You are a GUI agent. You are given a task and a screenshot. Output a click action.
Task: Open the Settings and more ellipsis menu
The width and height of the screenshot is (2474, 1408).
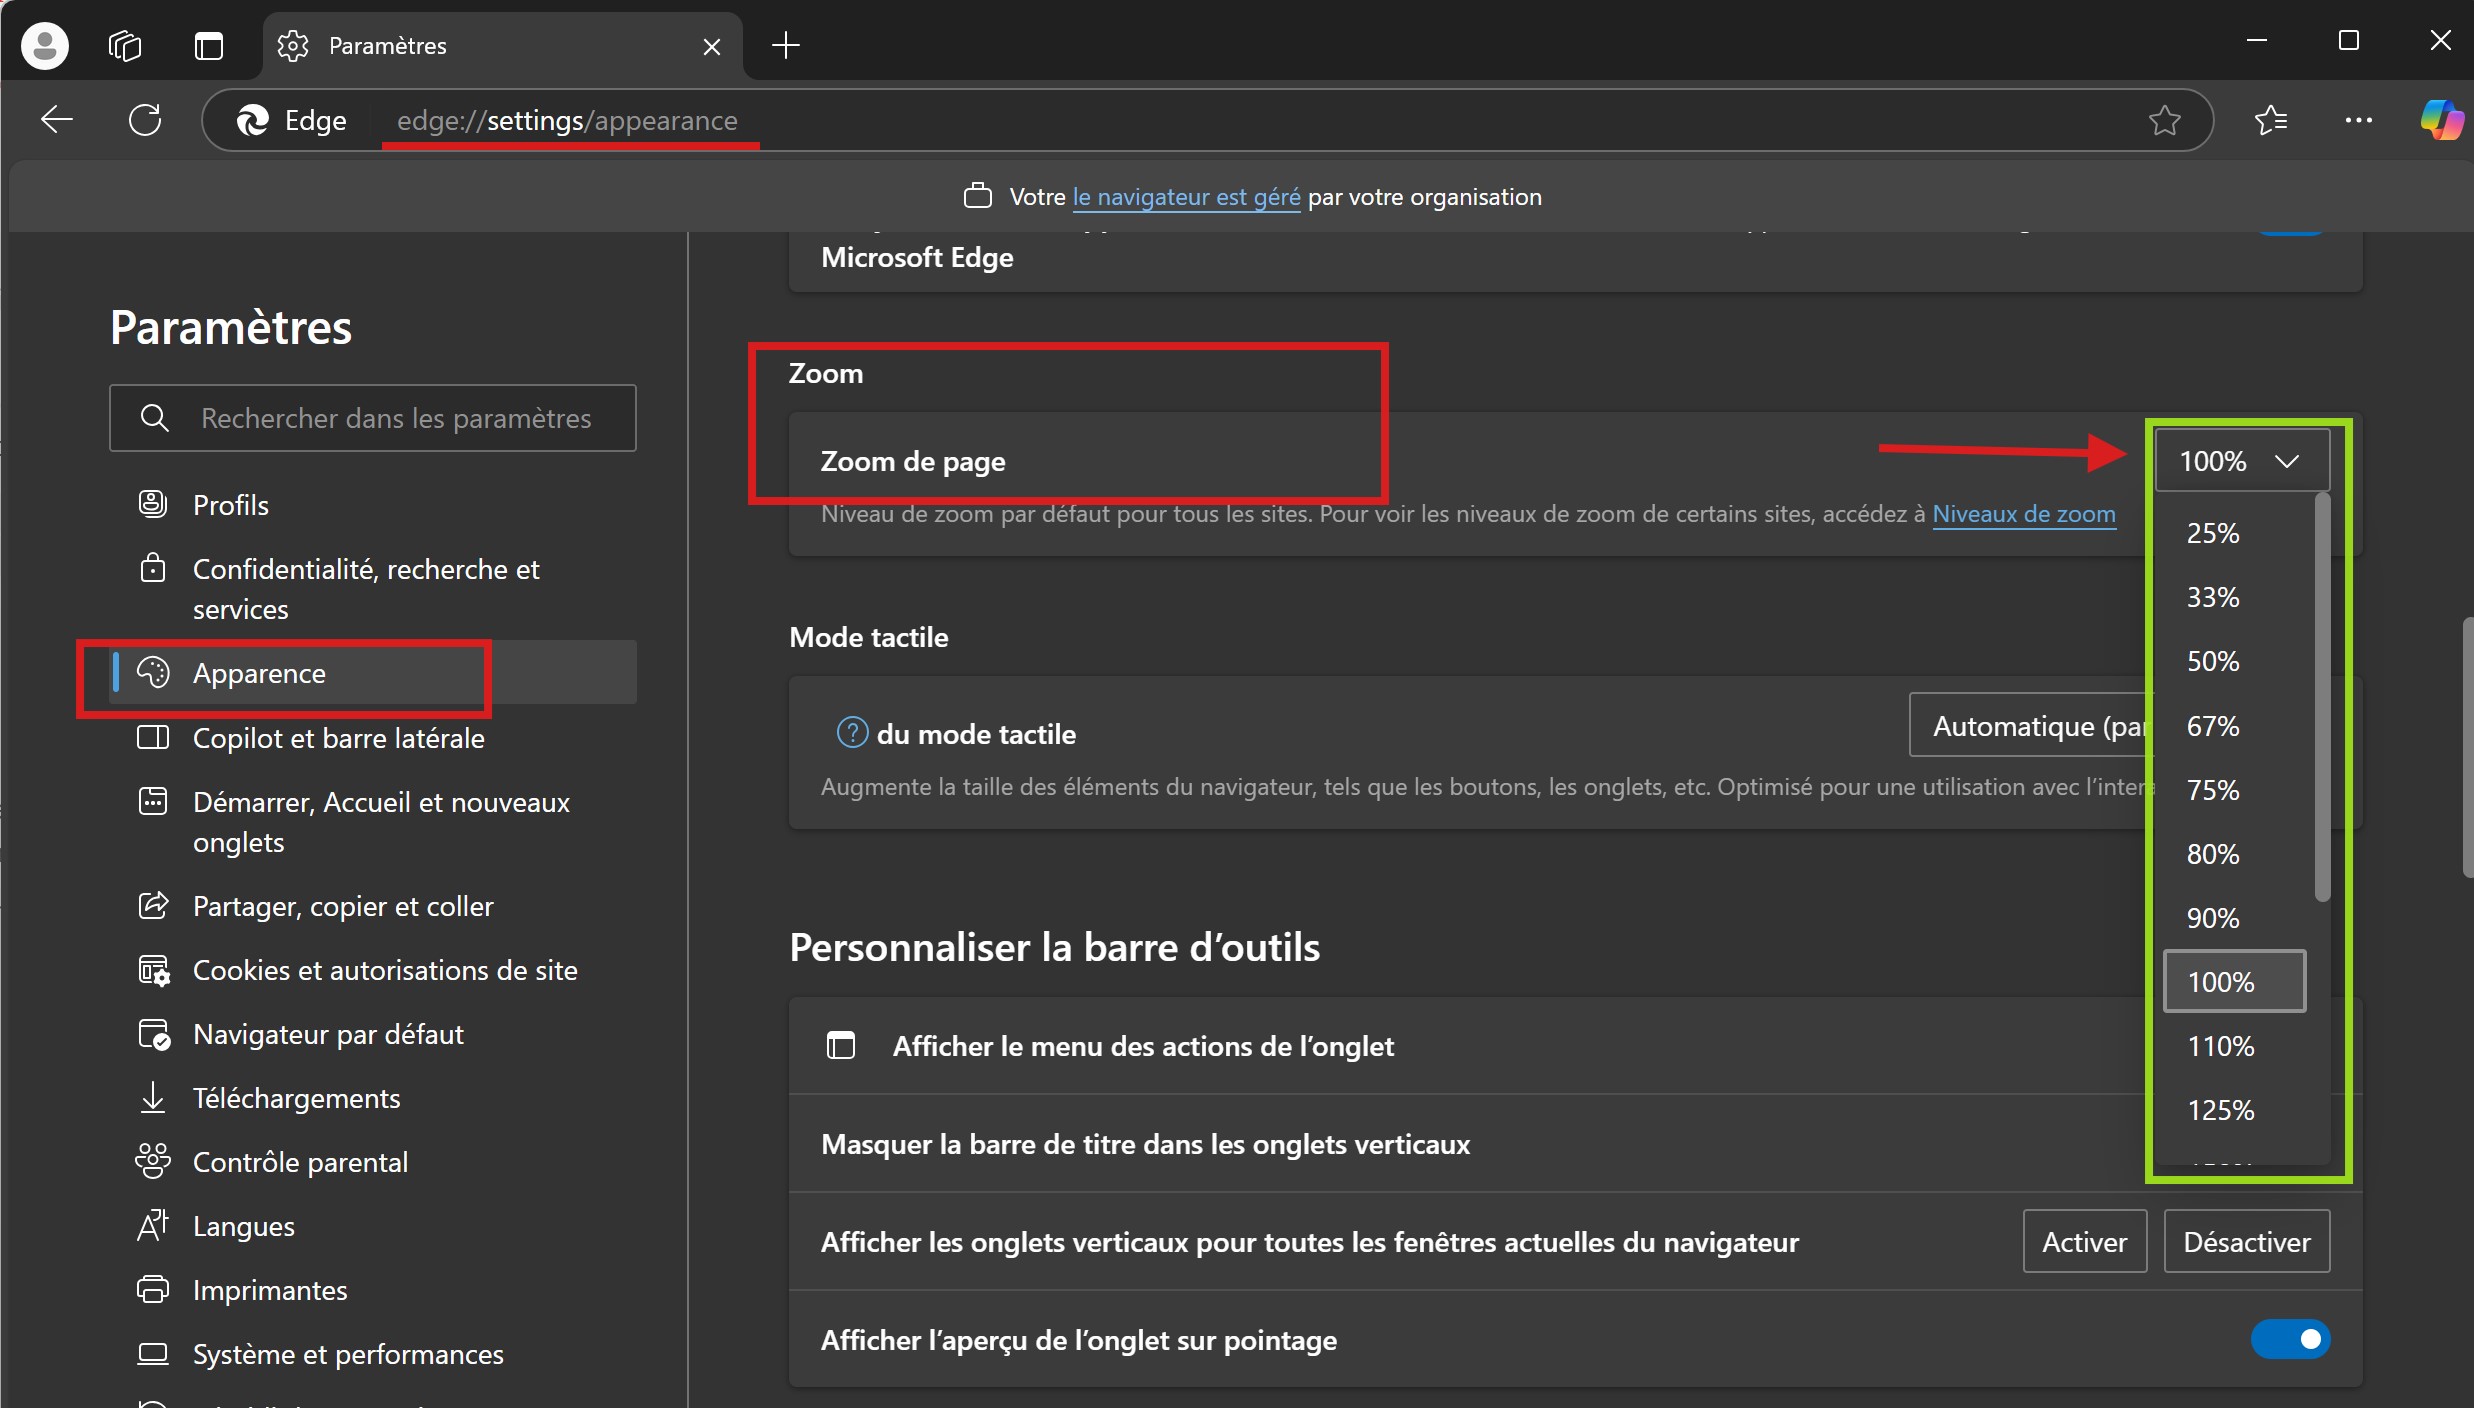pos(2358,120)
